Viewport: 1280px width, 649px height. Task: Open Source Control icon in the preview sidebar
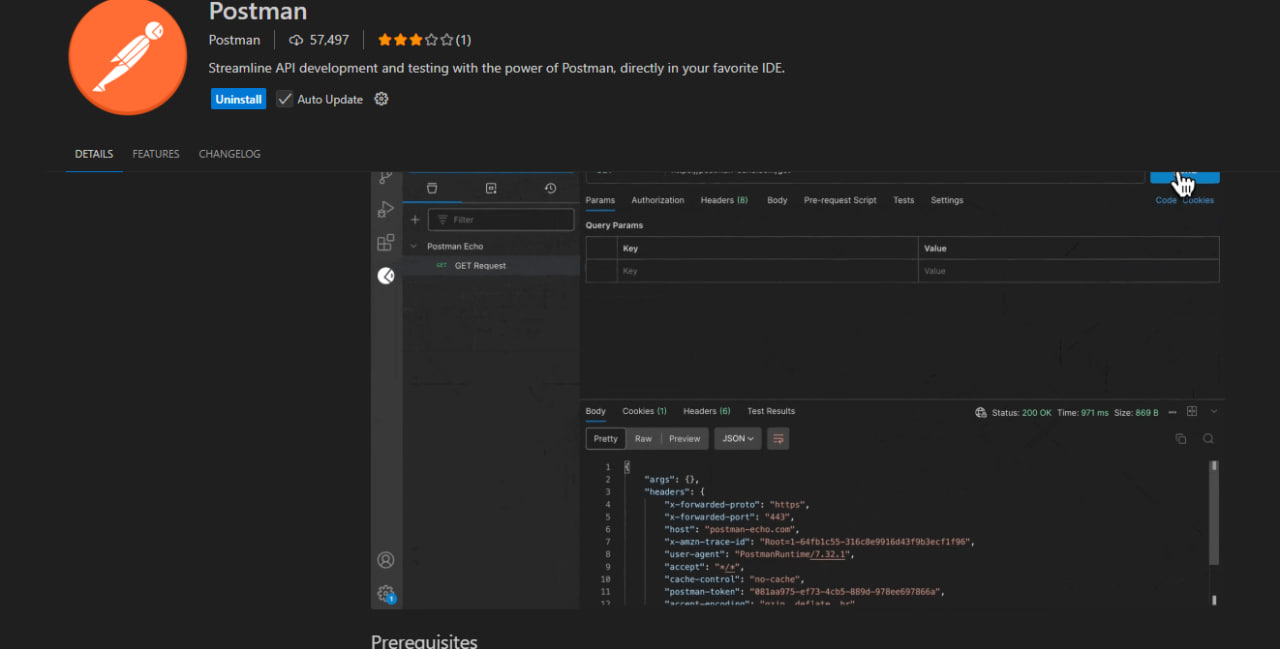tap(386, 177)
